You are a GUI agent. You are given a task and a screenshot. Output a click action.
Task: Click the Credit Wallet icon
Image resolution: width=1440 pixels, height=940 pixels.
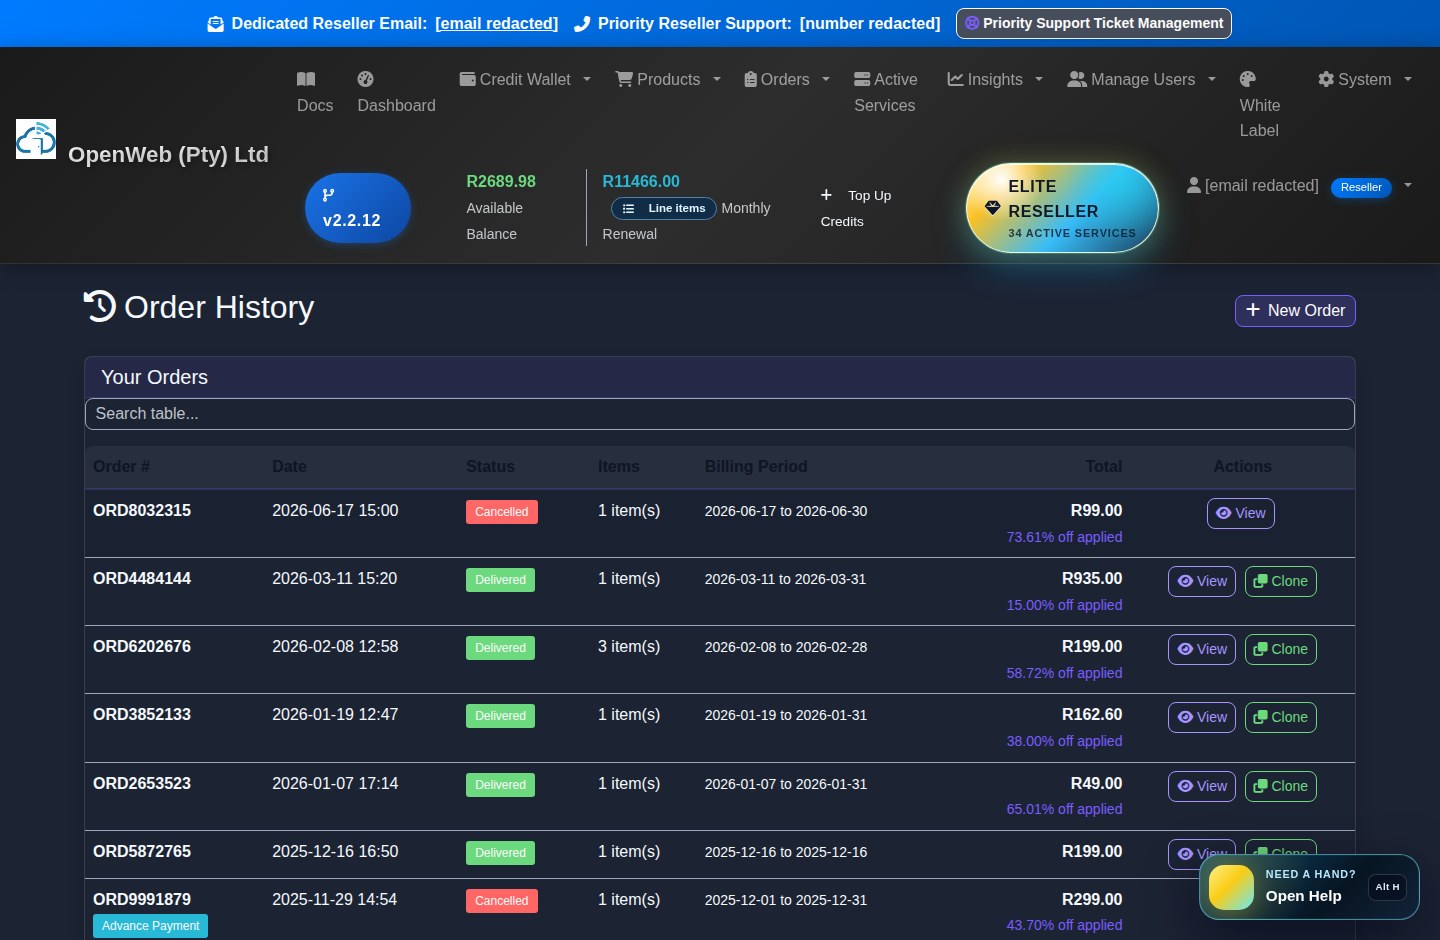[x=467, y=79]
